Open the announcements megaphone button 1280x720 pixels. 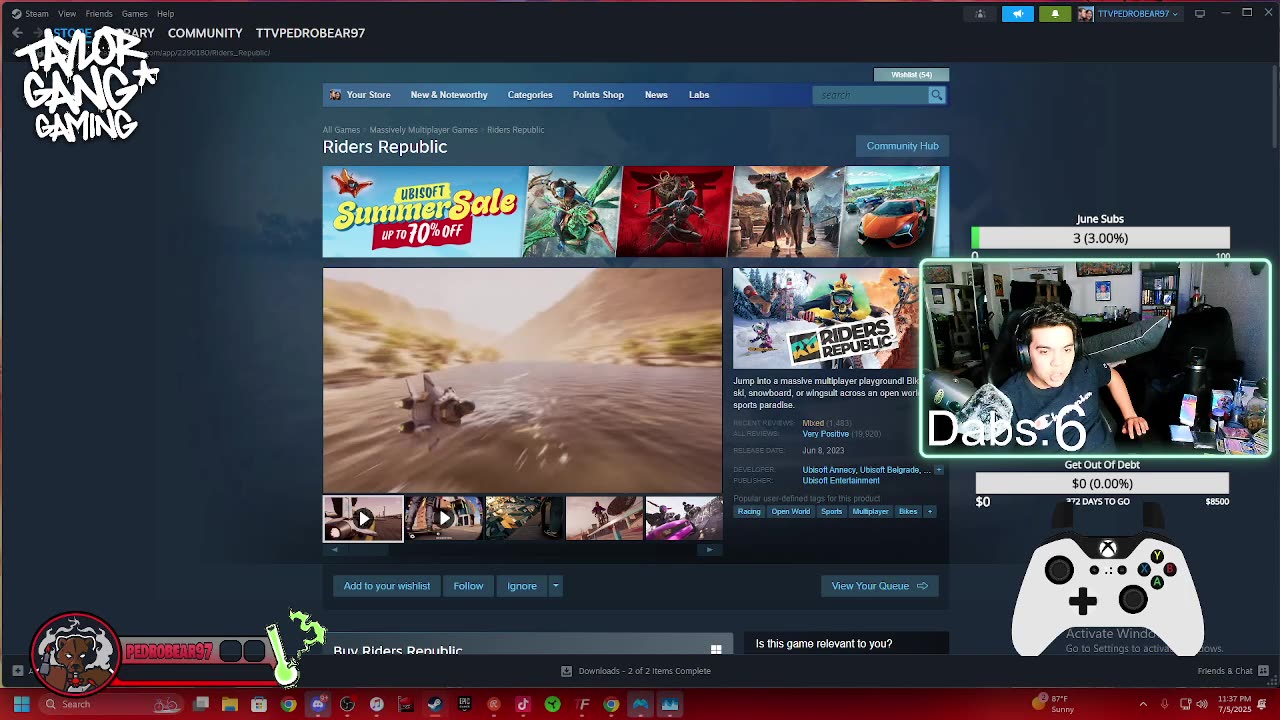pyautogui.click(x=1018, y=14)
